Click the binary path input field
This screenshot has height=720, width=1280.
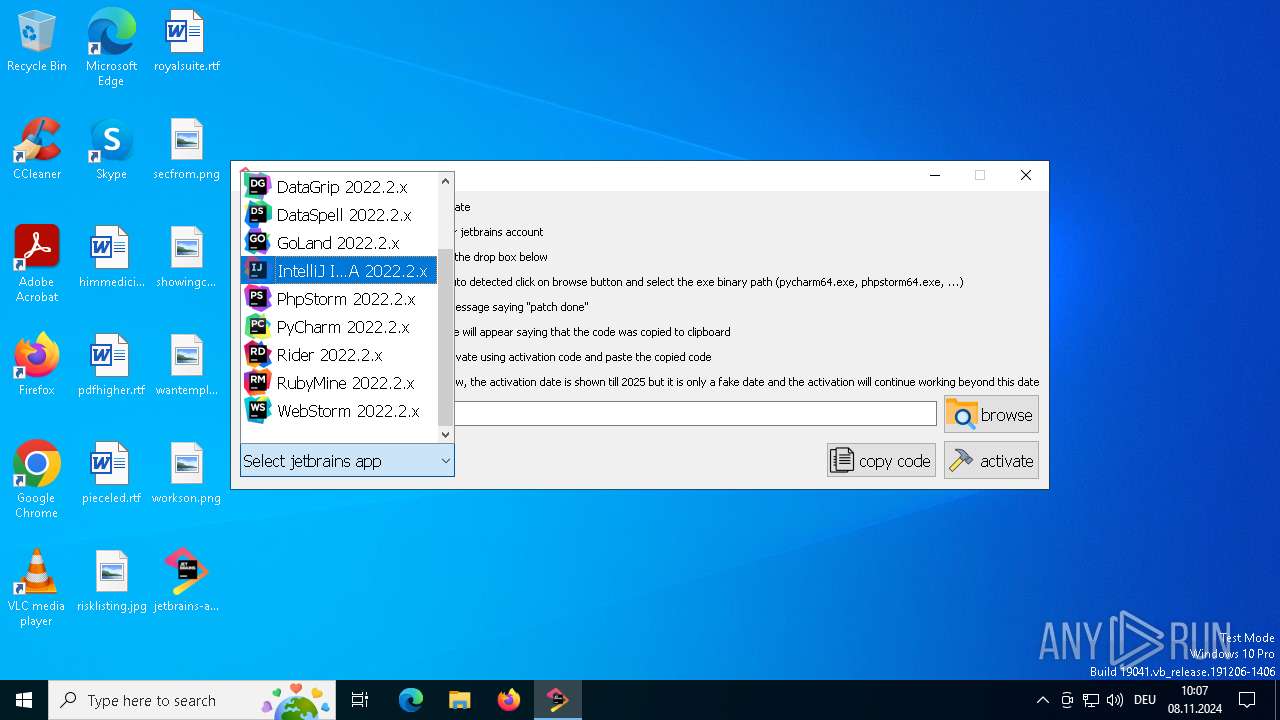(x=695, y=414)
